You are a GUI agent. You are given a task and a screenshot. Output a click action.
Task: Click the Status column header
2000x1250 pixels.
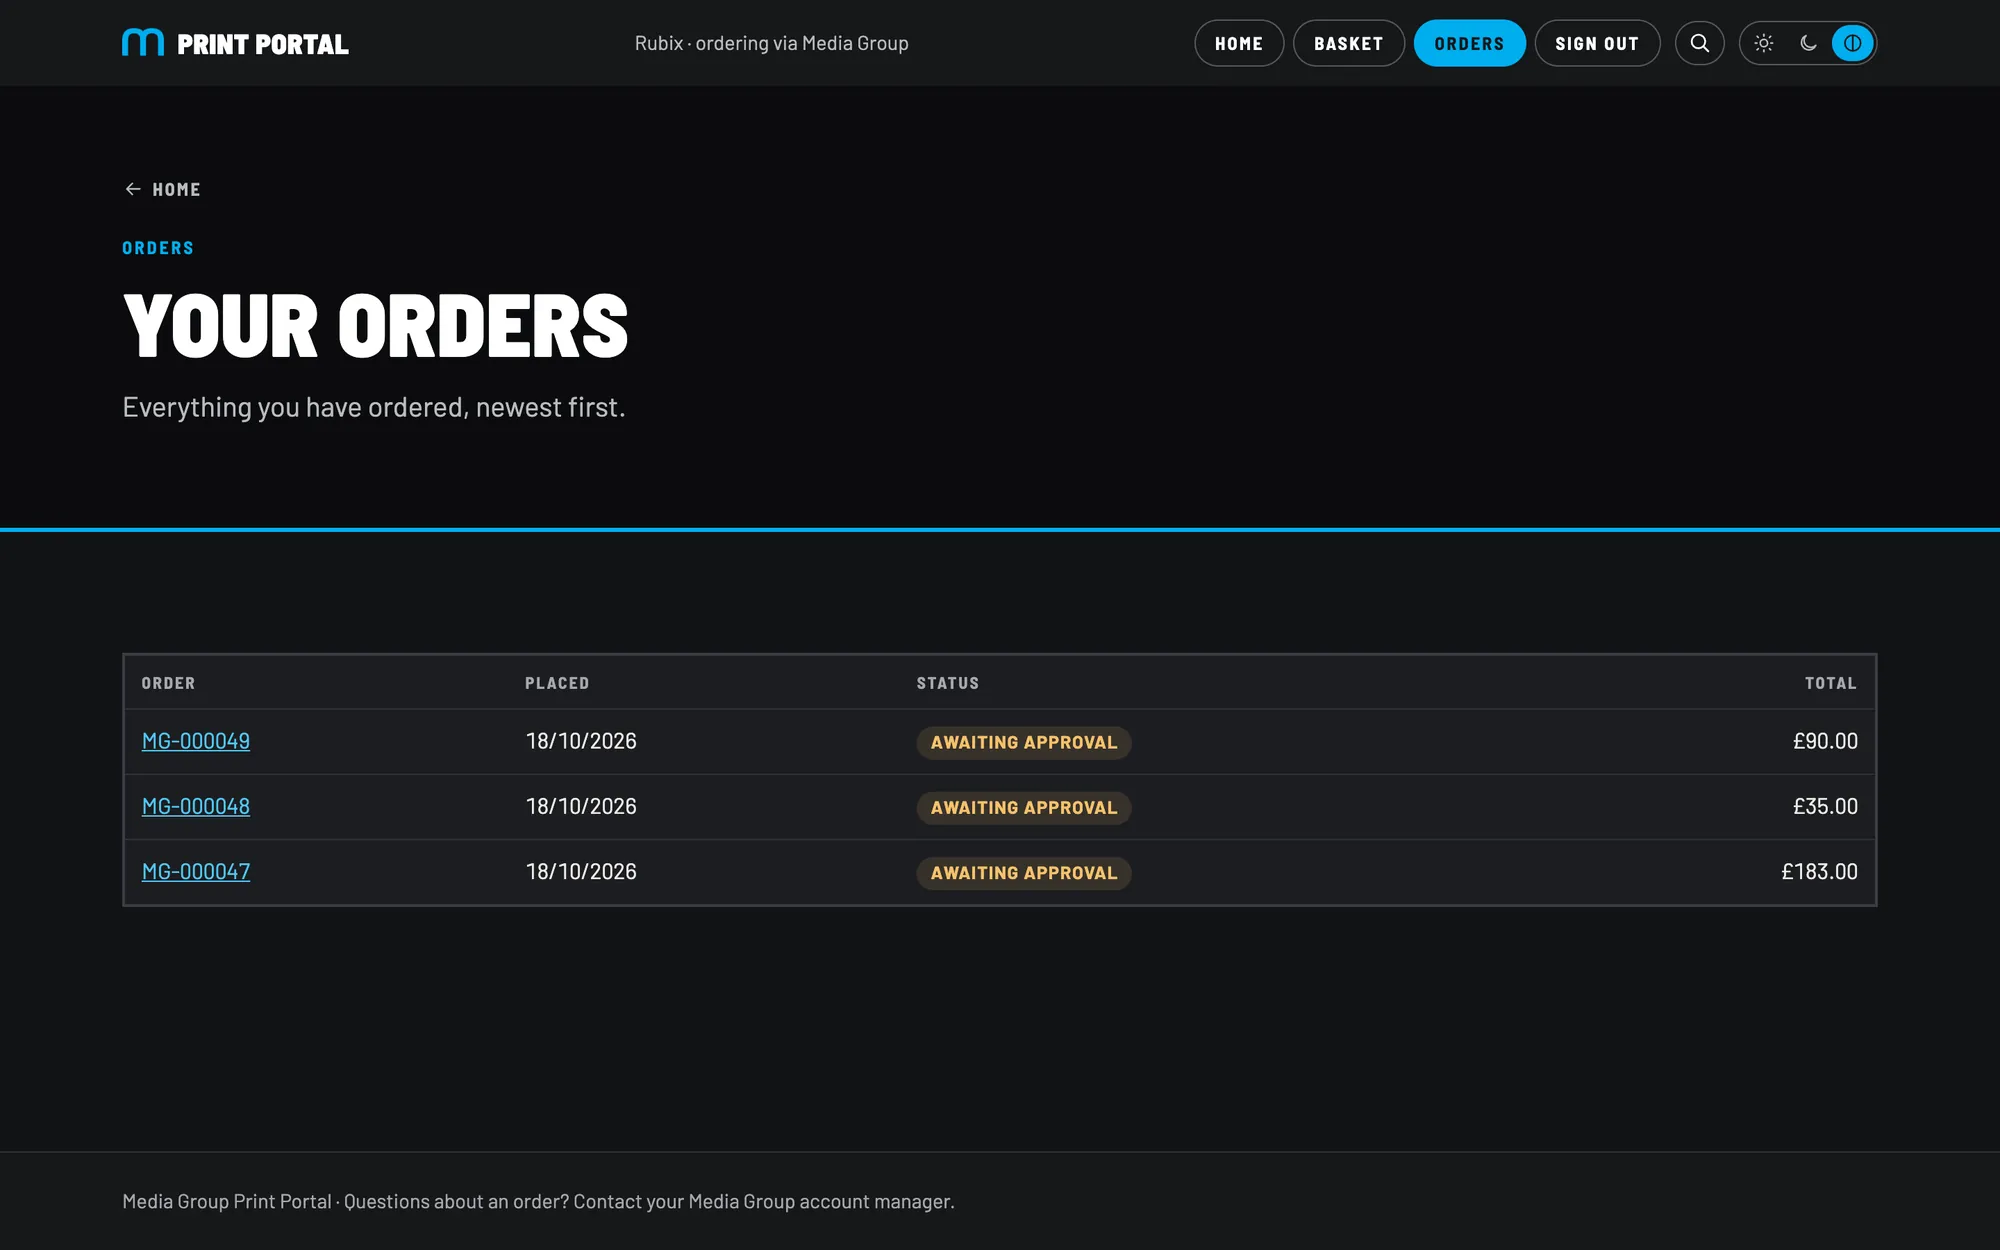coord(948,683)
